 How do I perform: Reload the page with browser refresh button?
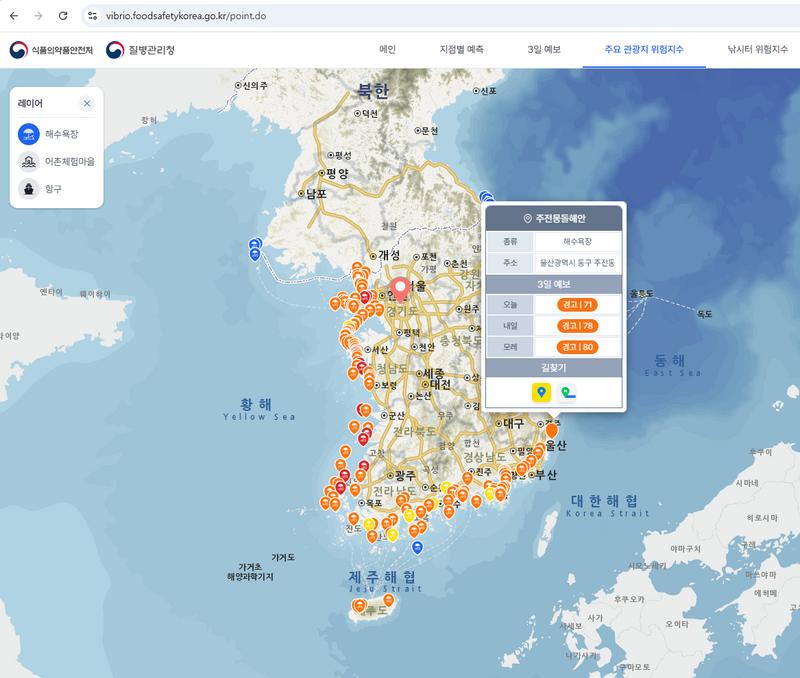[x=63, y=16]
